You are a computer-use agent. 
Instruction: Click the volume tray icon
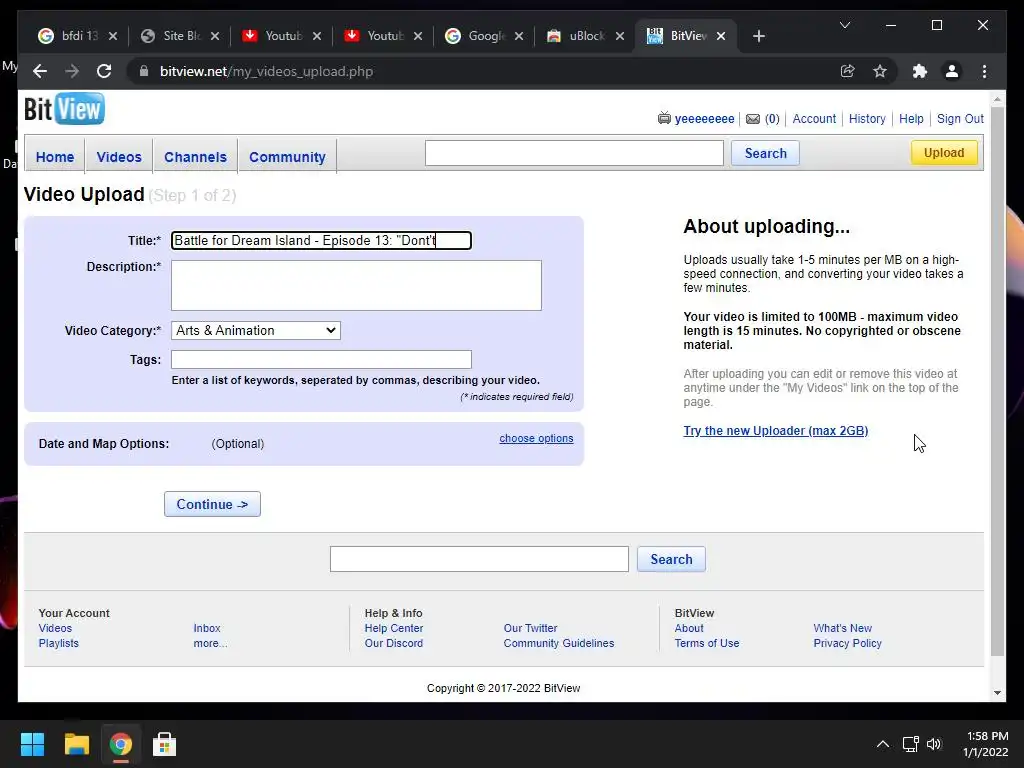pyautogui.click(x=935, y=744)
